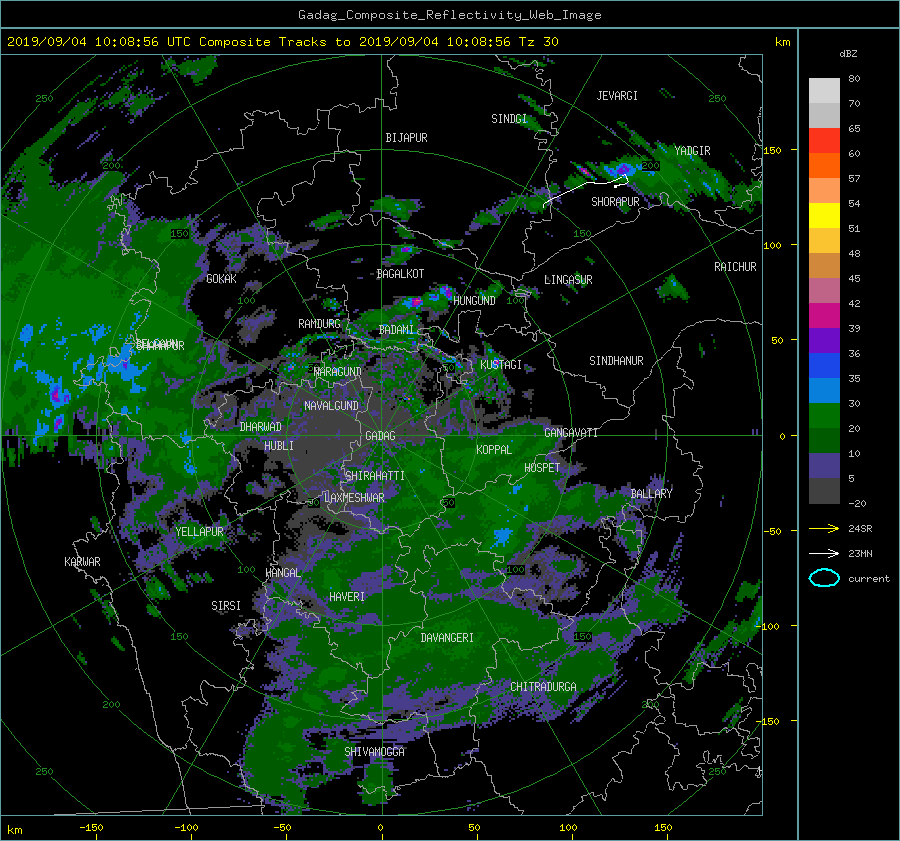900x841 pixels.
Task: Click the BALLARY city label
Action: click(651, 494)
